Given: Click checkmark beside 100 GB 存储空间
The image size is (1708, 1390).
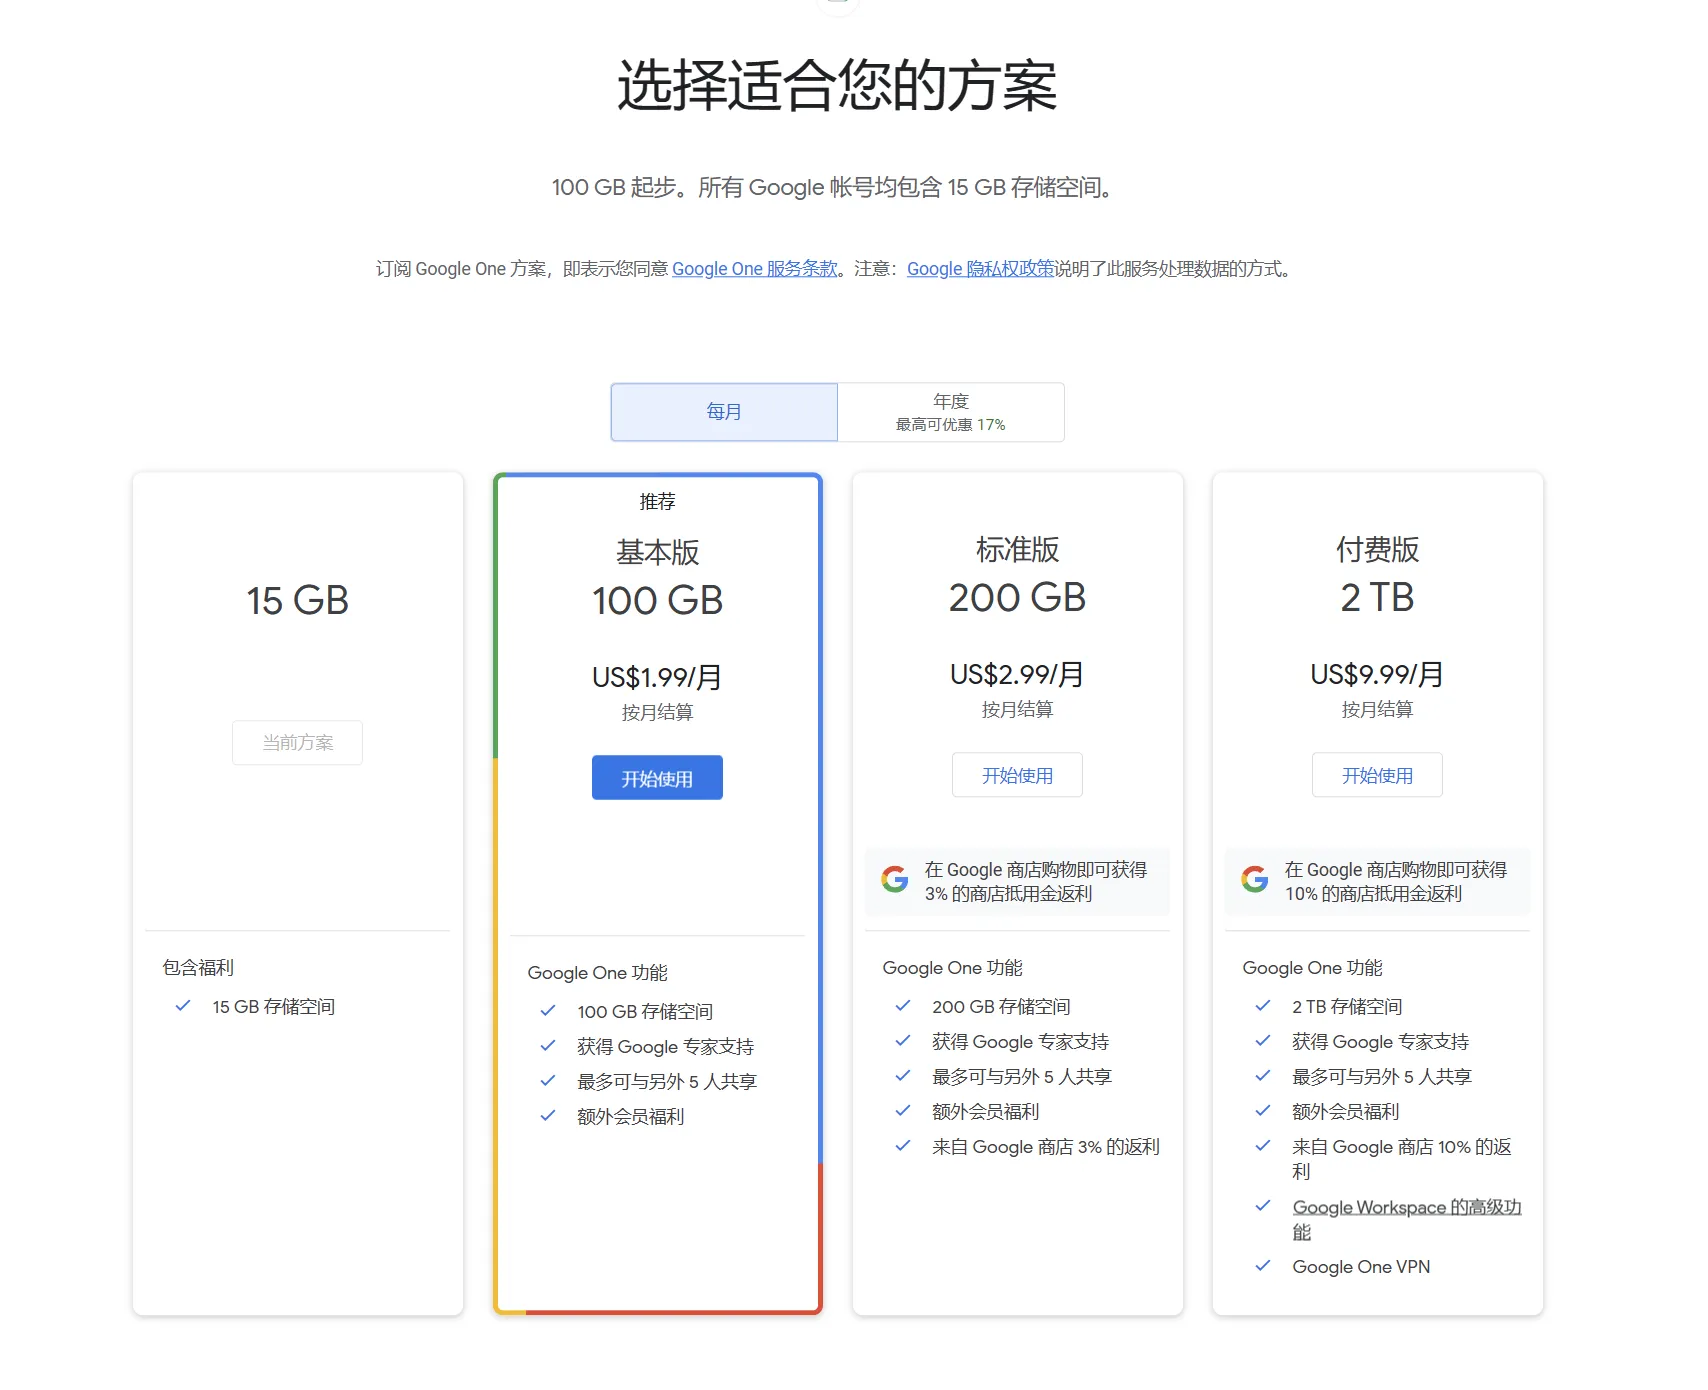Looking at the screenshot, I should [x=548, y=1011].
